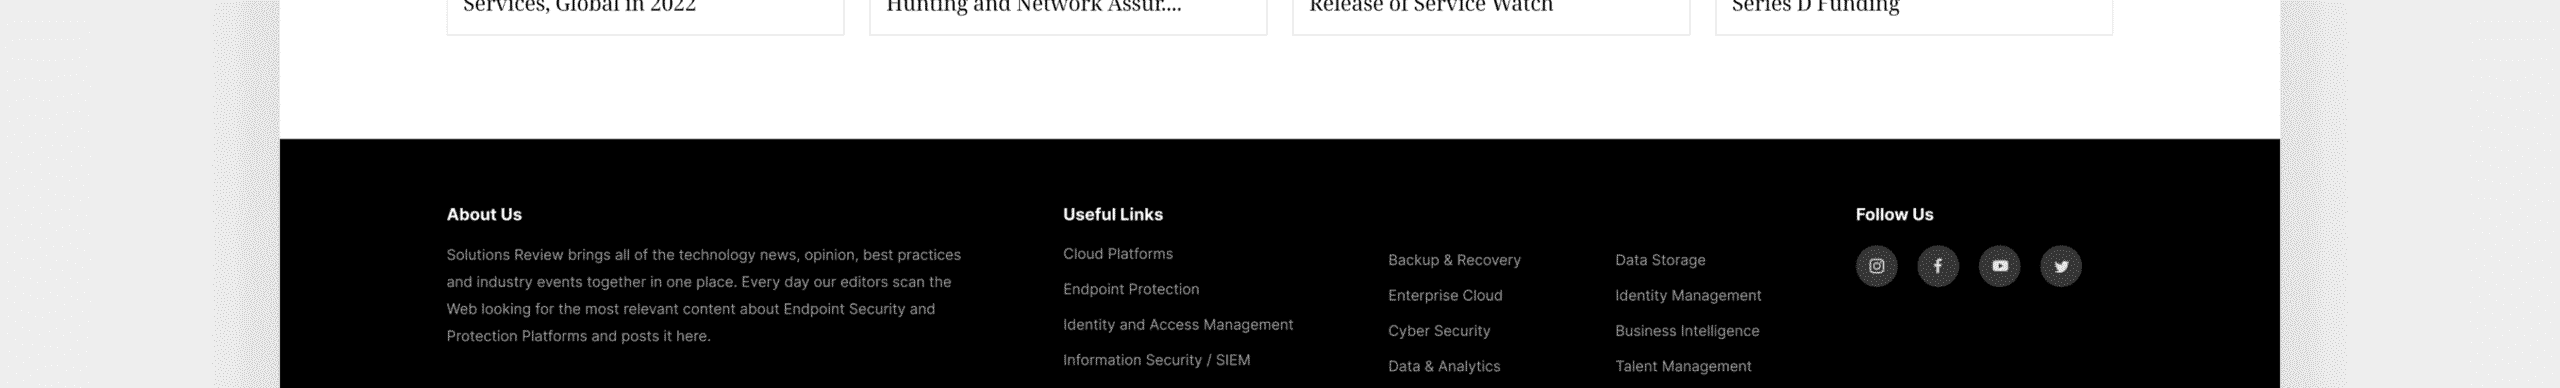Open the 'Services, Global in 2022' article card
2560x388 pixels.
pos(645,14)
